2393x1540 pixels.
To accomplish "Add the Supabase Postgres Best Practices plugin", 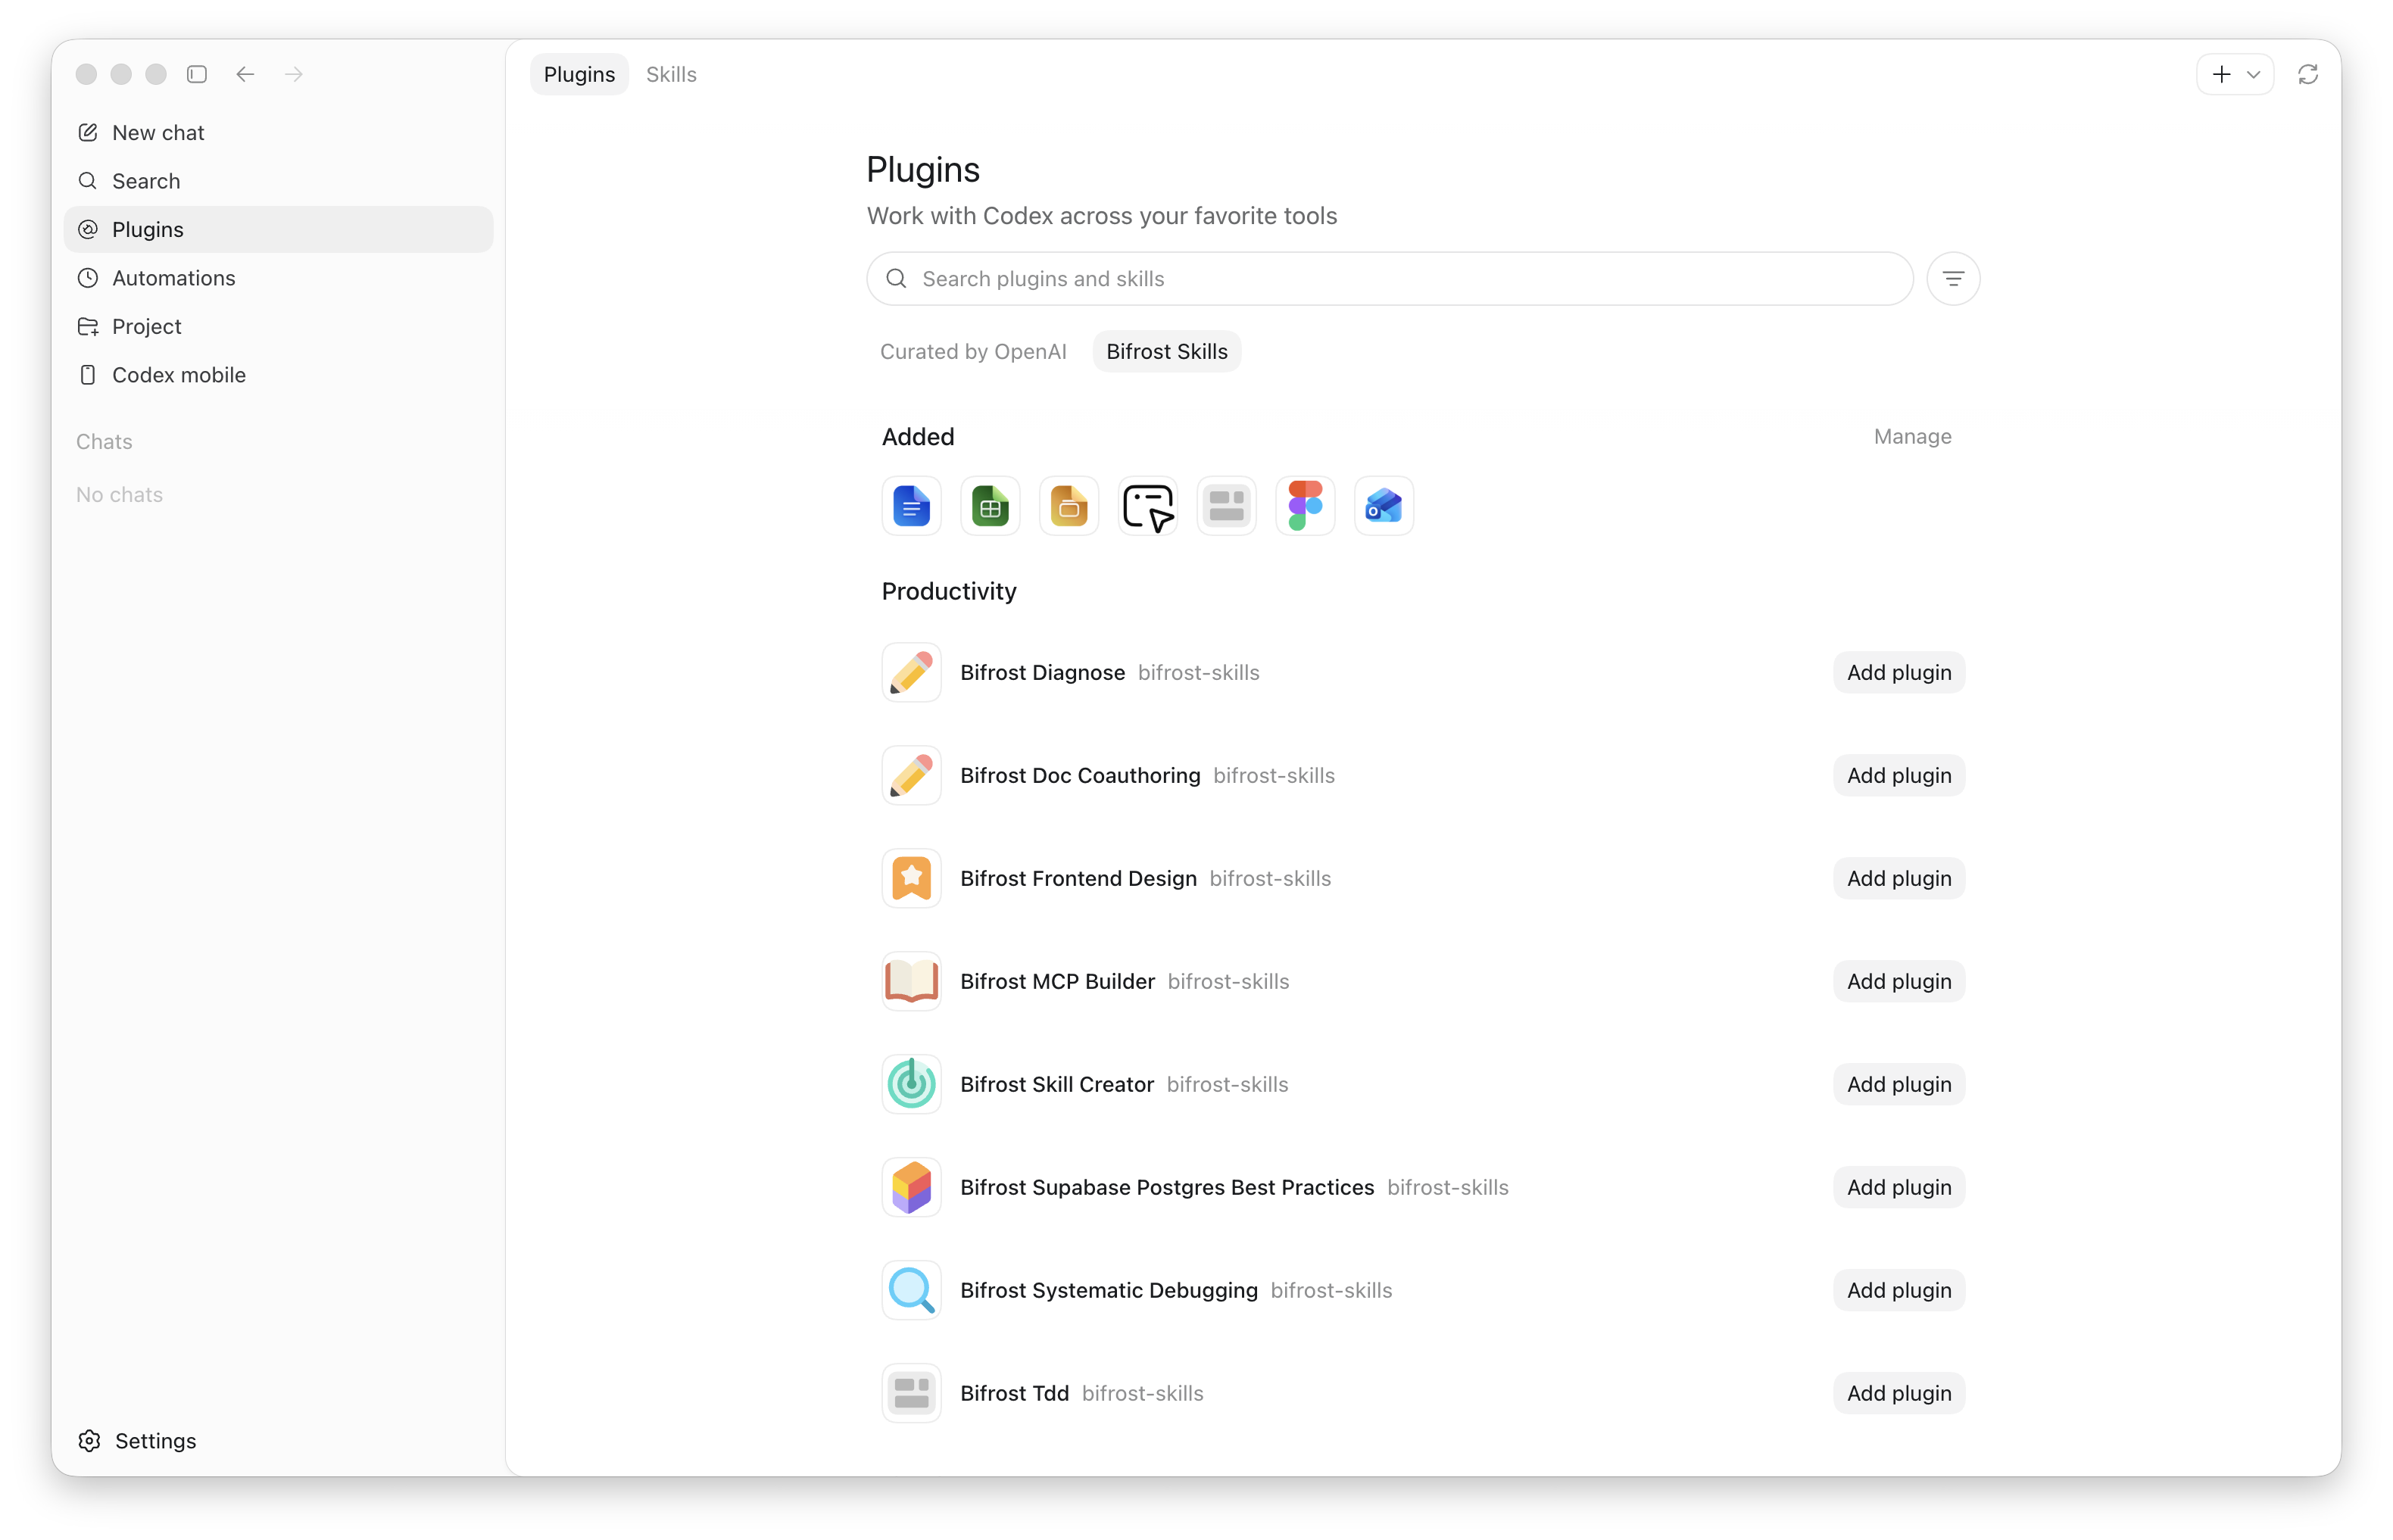I will [x=1898, y=1187].
